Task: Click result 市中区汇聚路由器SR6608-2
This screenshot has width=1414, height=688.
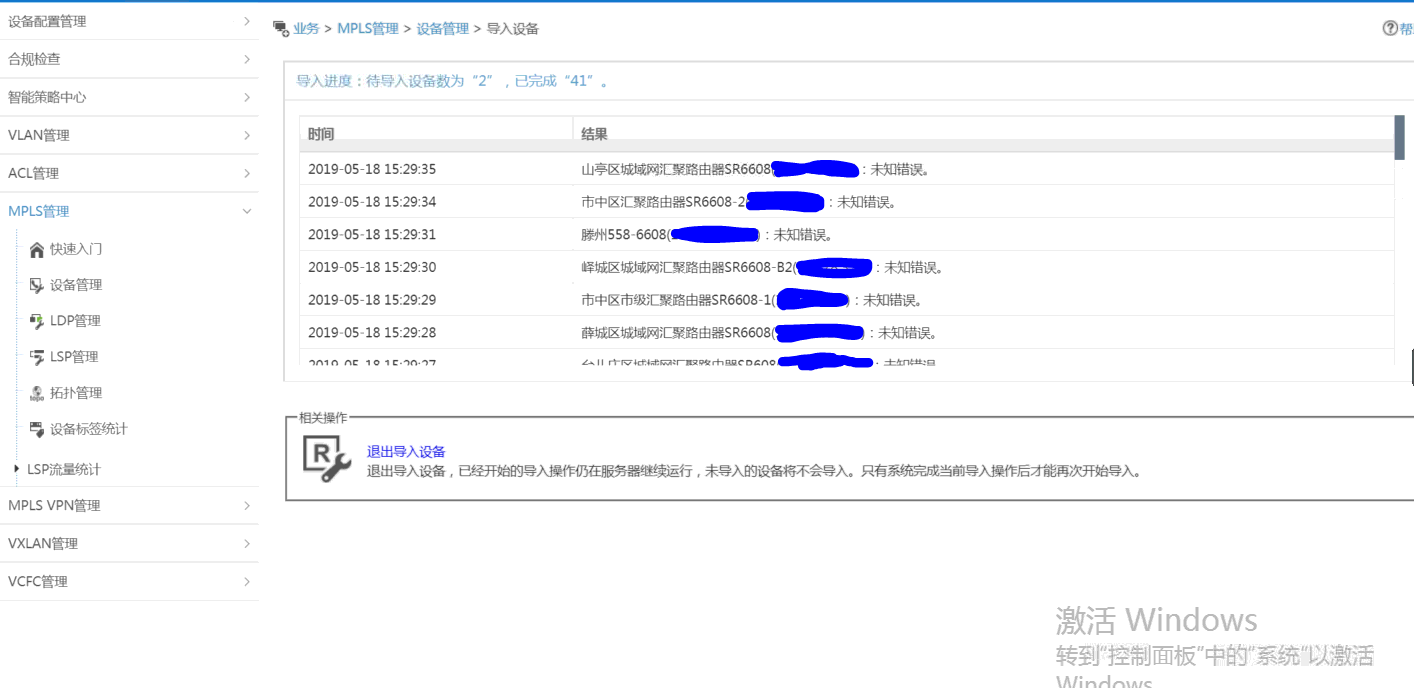Action: click(665, 202)
